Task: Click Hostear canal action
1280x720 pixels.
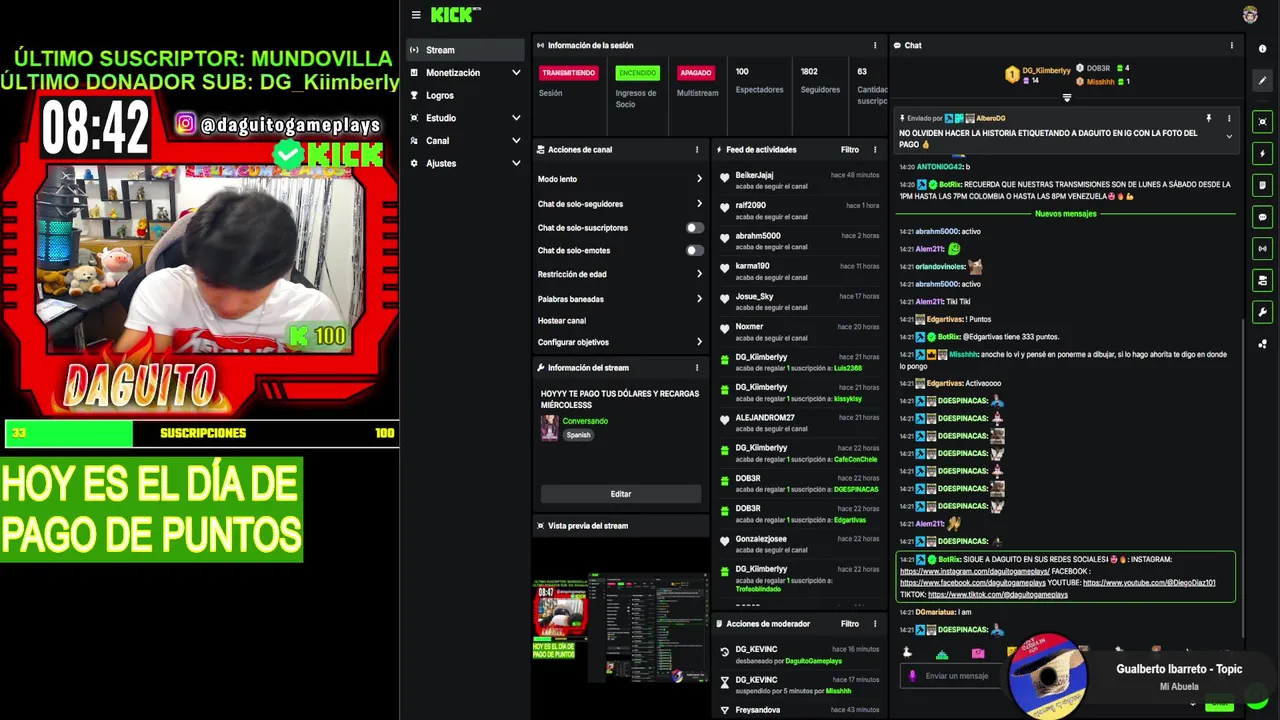Action: pos(562,321)
